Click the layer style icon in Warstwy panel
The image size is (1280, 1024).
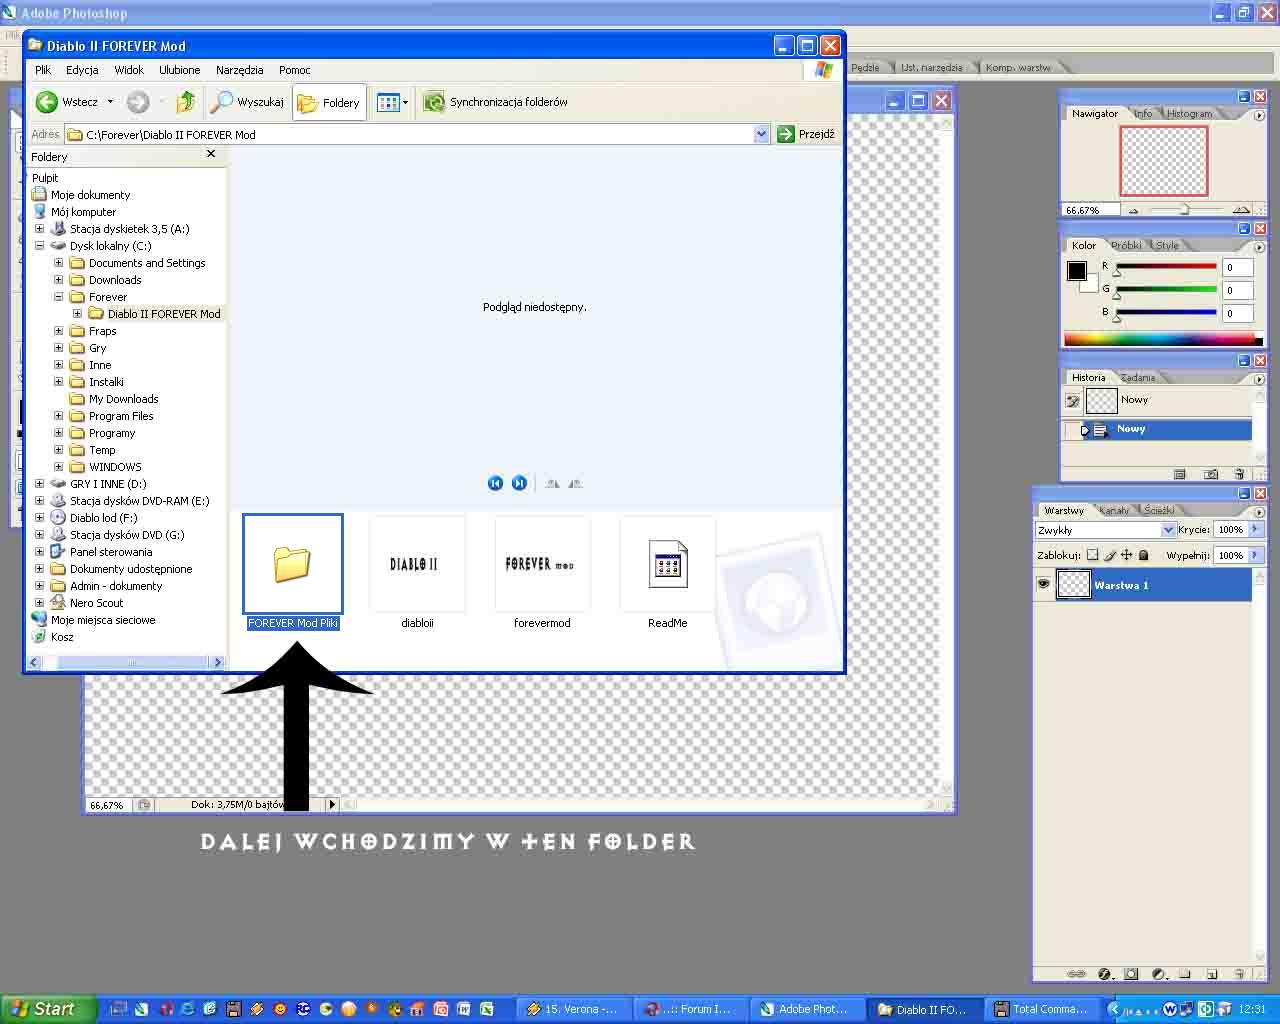click(x=1105, y=974)
